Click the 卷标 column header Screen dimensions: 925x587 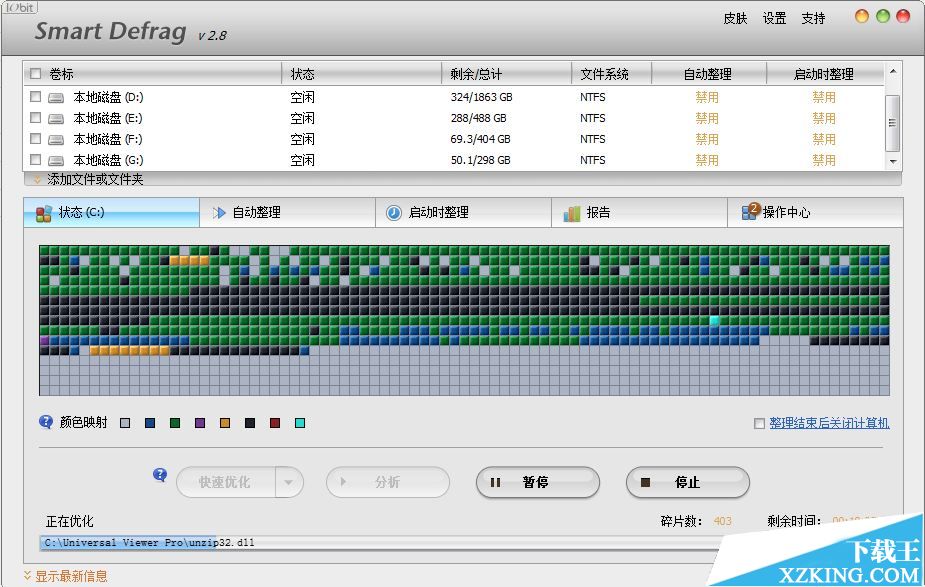(153, 74)
